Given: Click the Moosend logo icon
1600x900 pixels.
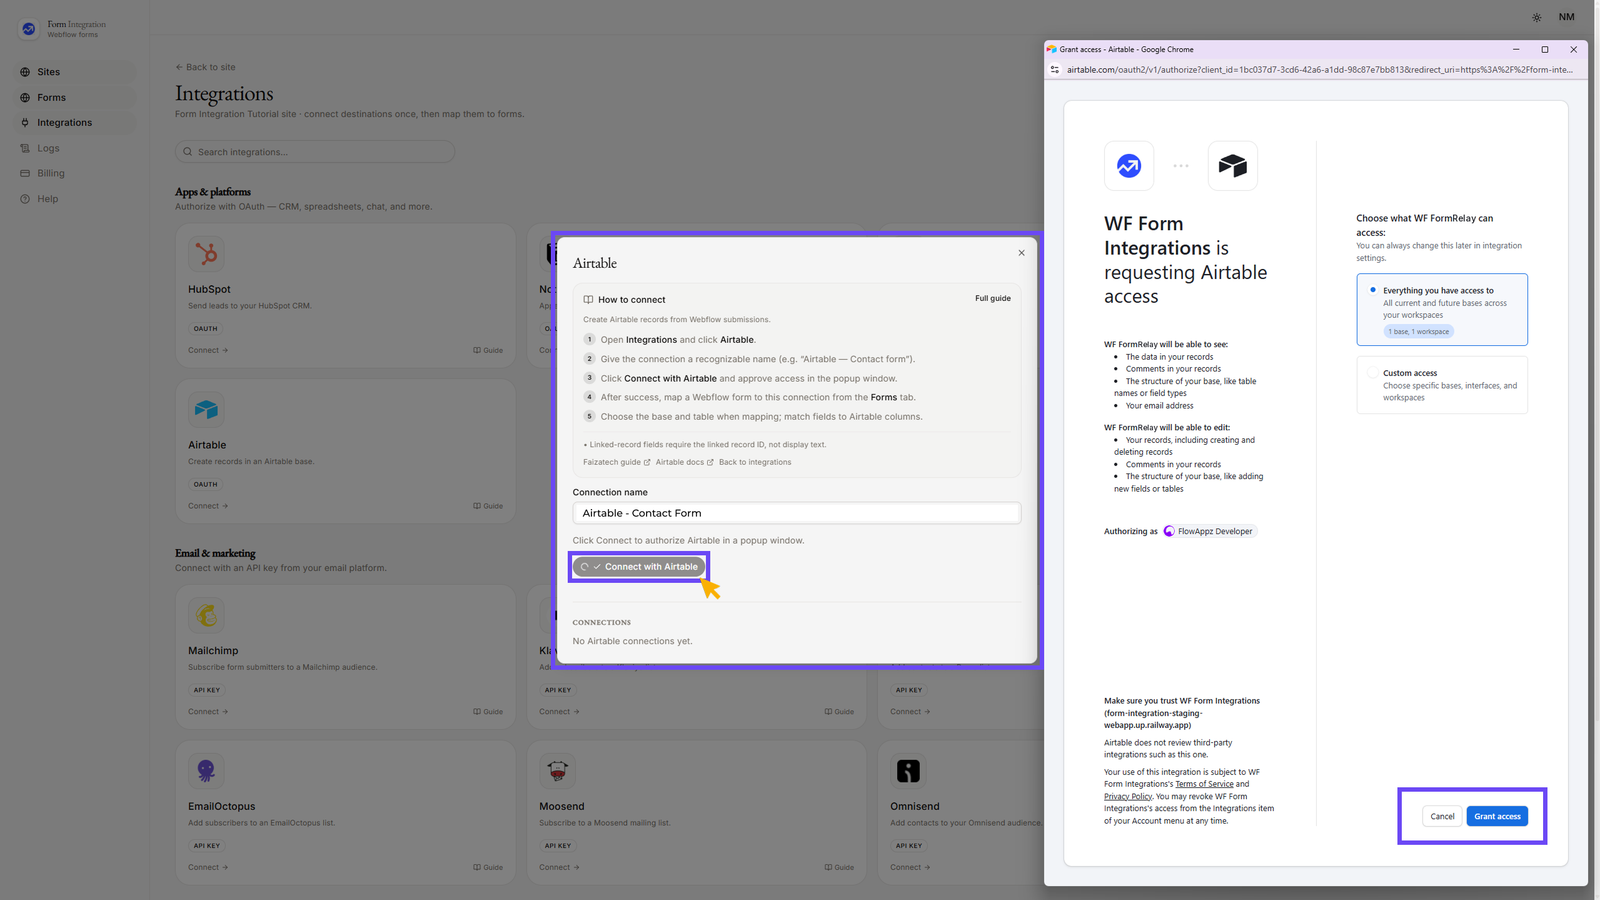Looking at the screenshot, I should (557, 771).
